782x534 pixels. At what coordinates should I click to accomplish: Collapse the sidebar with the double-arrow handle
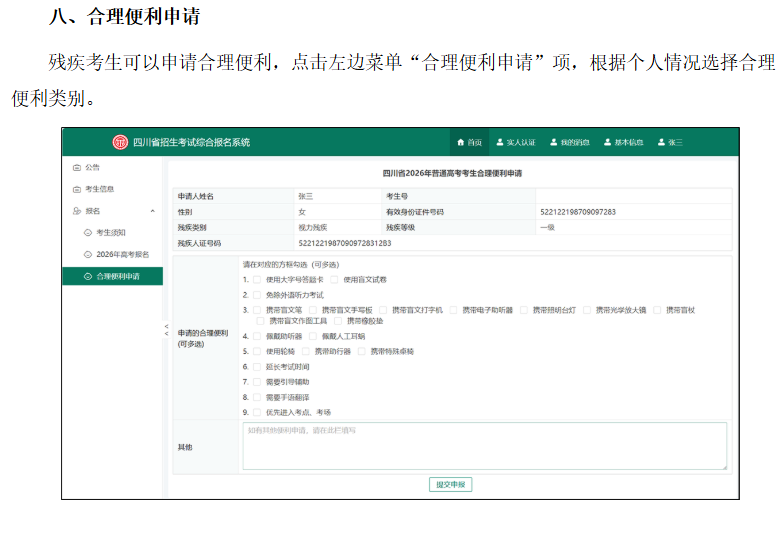pyautogui.click(x=166, y=329)
